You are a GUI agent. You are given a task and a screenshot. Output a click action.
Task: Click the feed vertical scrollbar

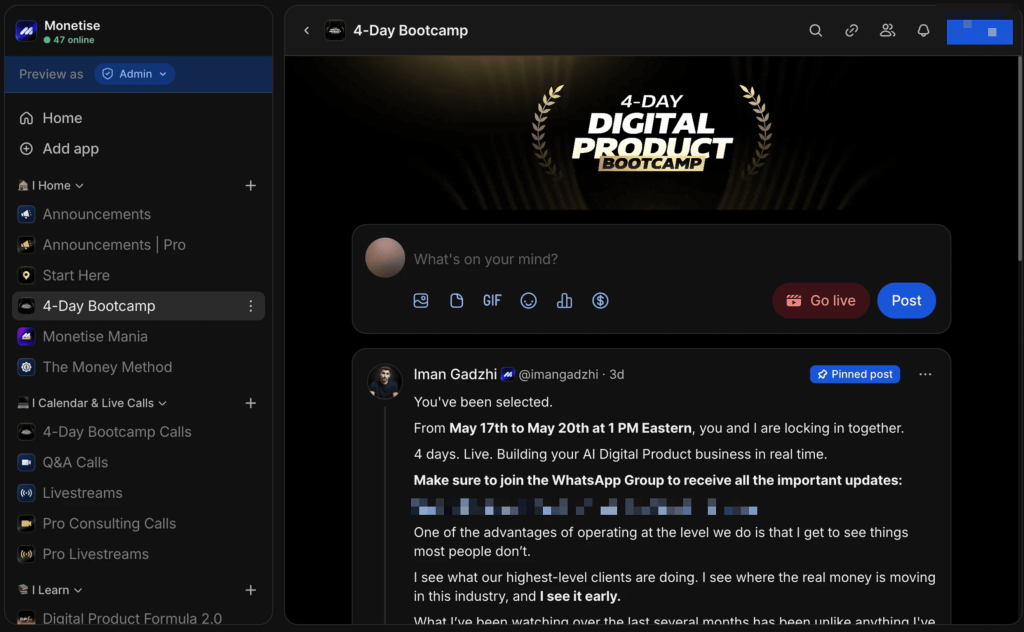coord(1019,160)
